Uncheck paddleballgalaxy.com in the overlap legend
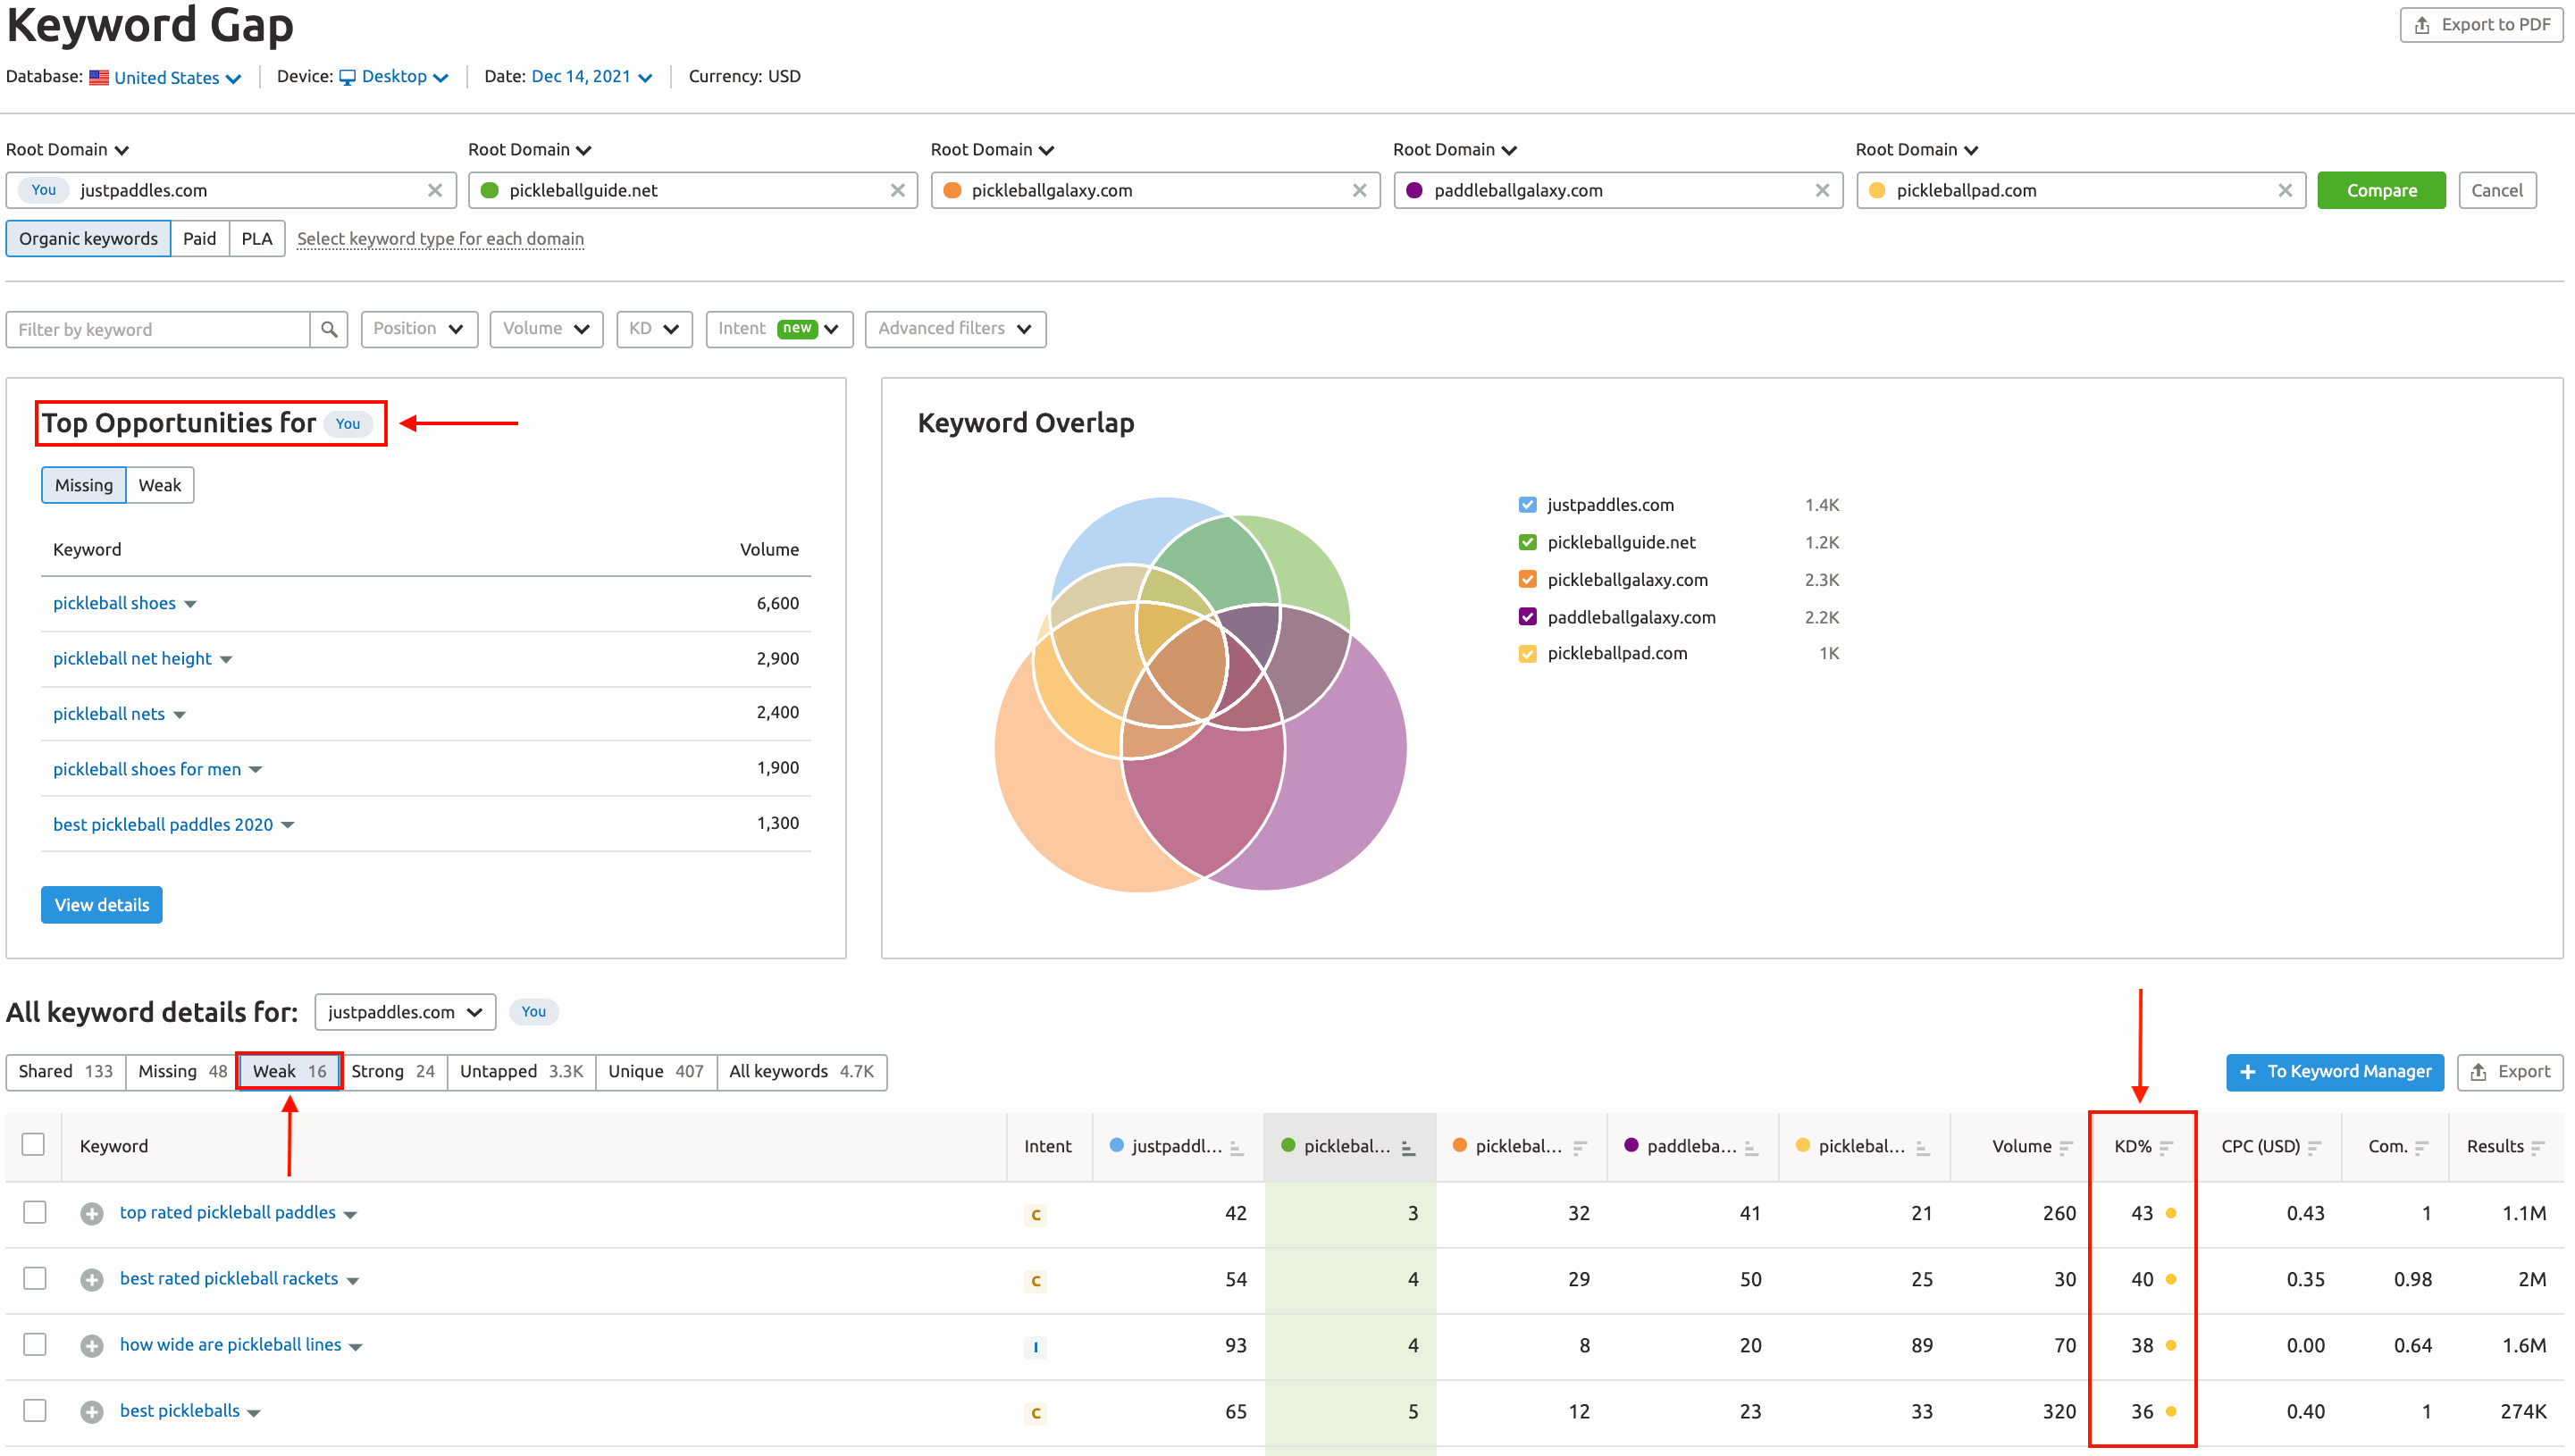The image size is (2575, 1456). click(1527, 617)
